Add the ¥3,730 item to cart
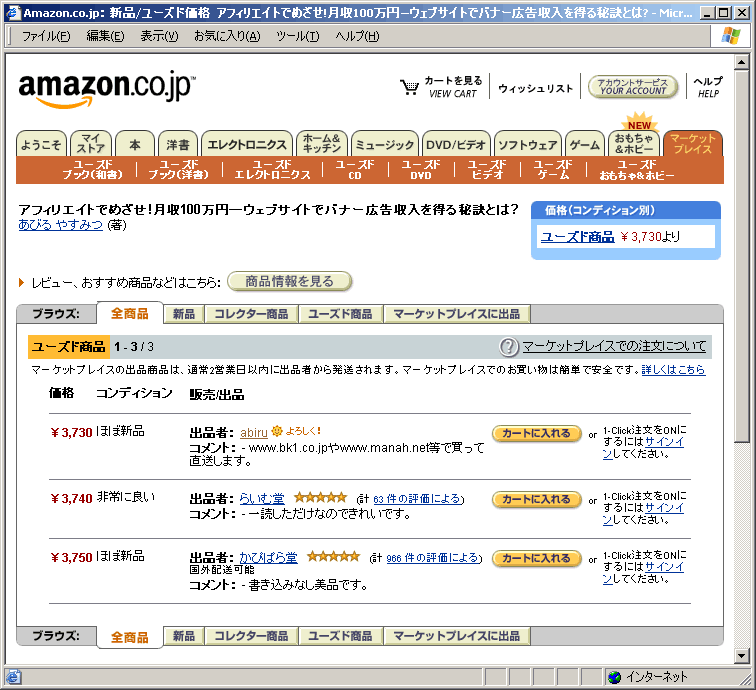The height and width of the screenshot is (690, 756). click(x=536, y=433)
